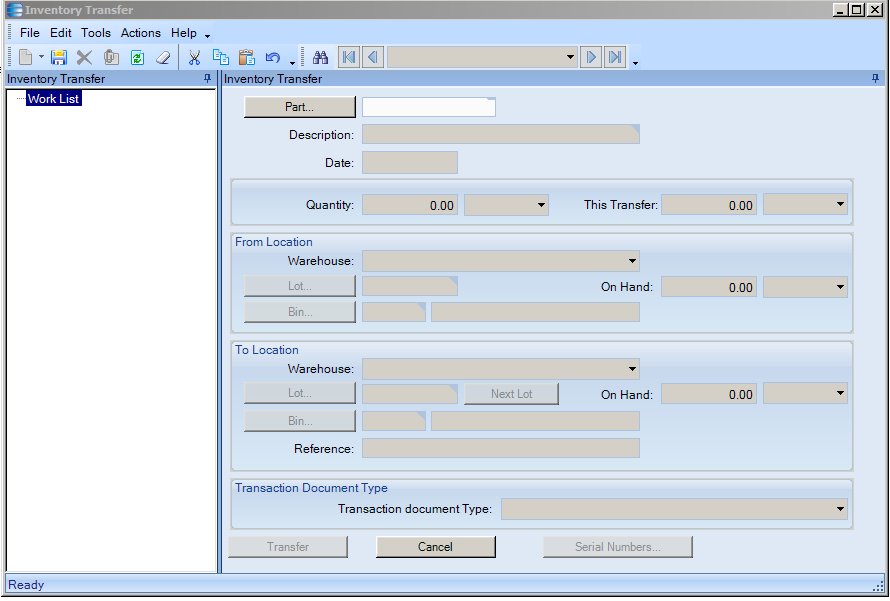Select Work List in the tree
This screenshot has width=890, height=601.
coord(53,99)
